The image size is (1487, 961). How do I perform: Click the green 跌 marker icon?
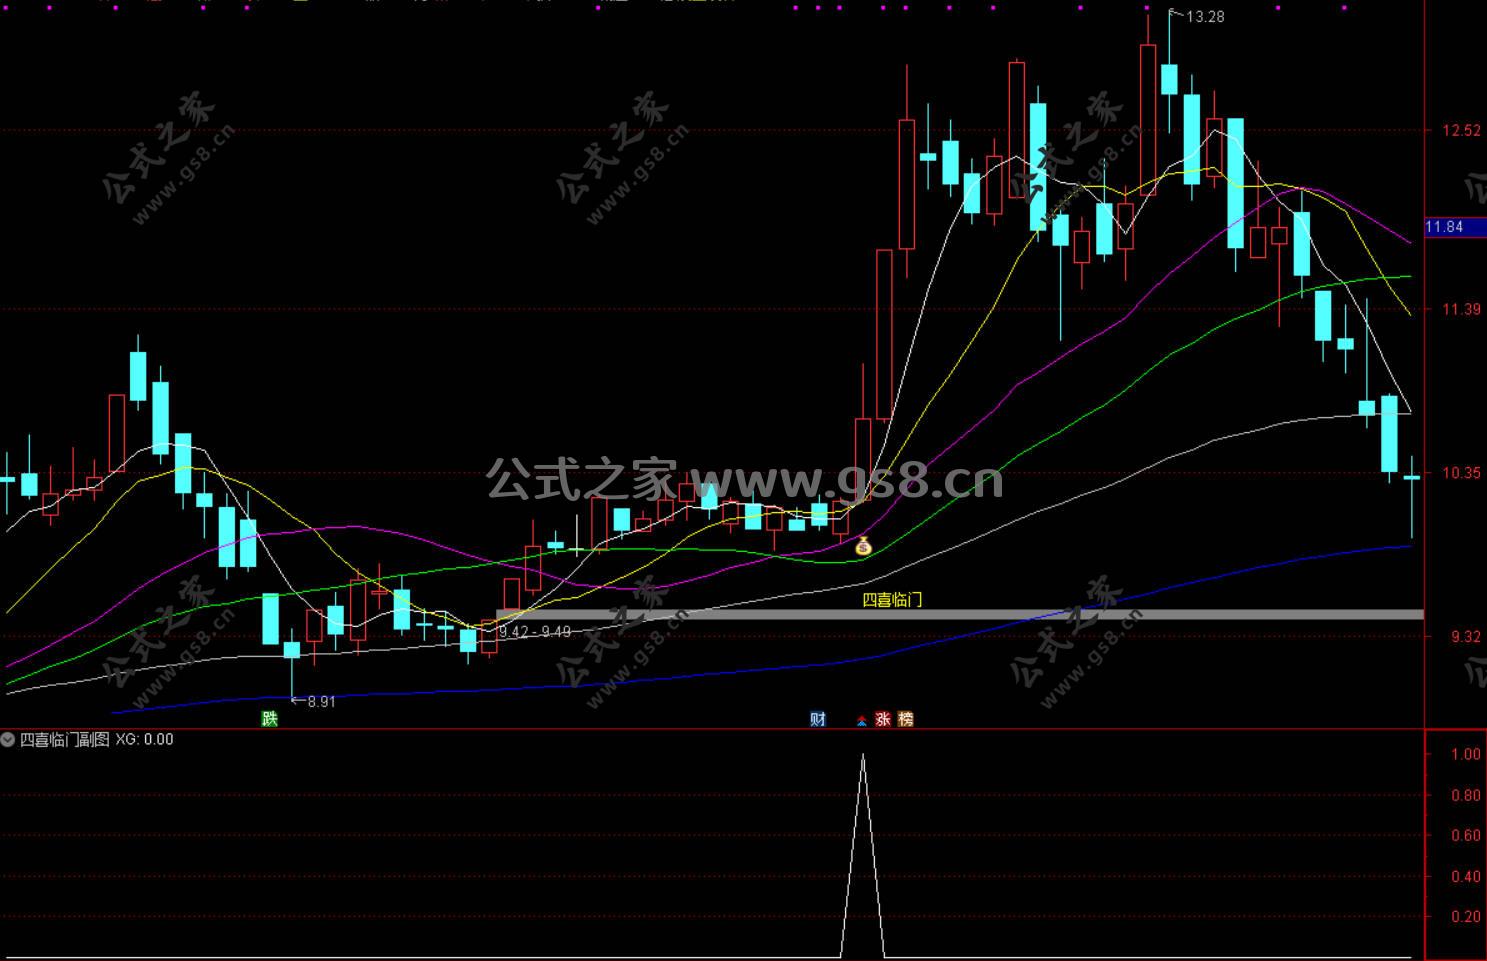pyautogui.click(x=269, y=718)
